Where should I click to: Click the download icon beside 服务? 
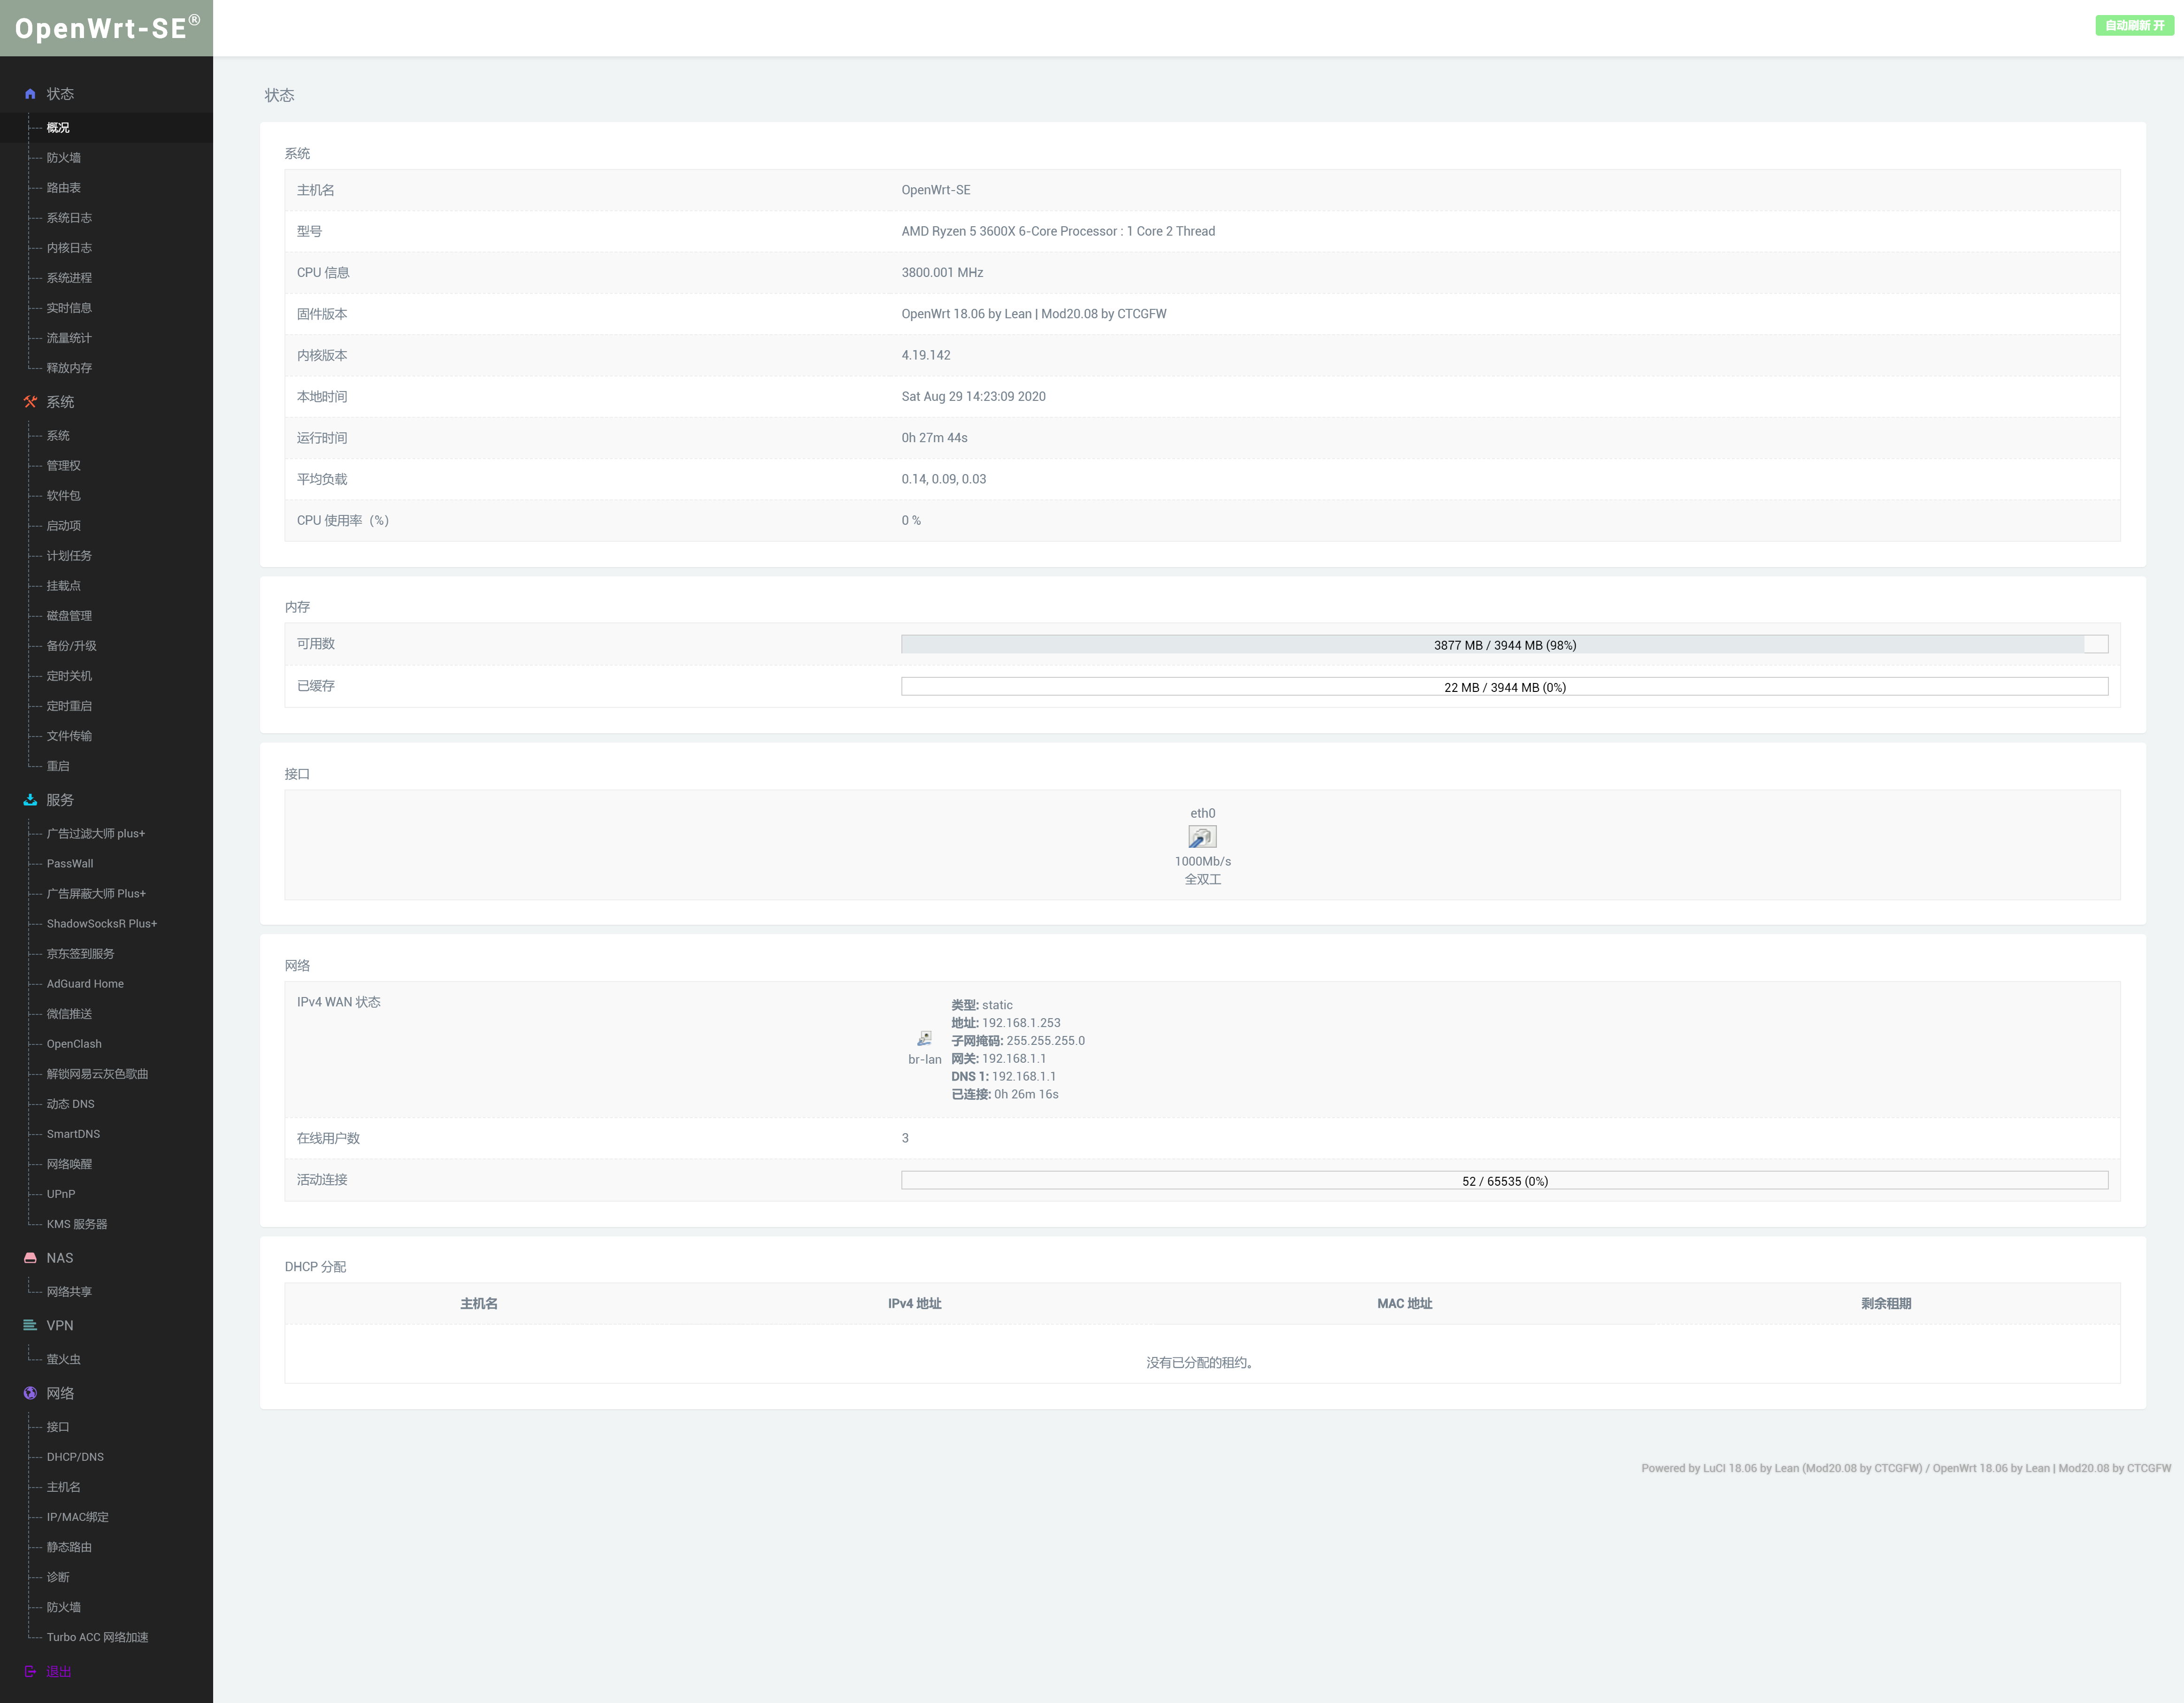pyautogui.click(x=30, y=800)
